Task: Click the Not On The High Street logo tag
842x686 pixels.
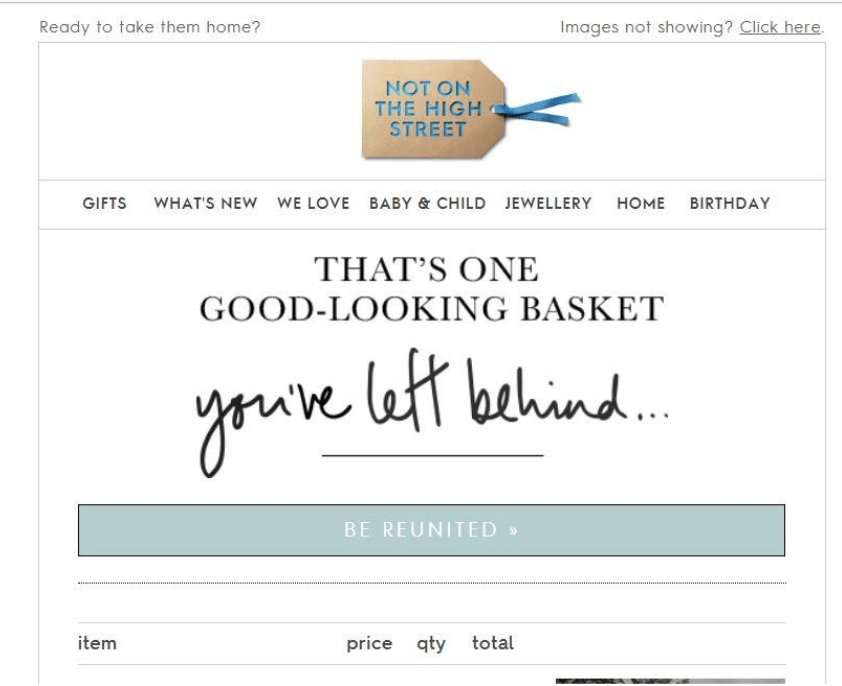Action: (x=434, y=110)
